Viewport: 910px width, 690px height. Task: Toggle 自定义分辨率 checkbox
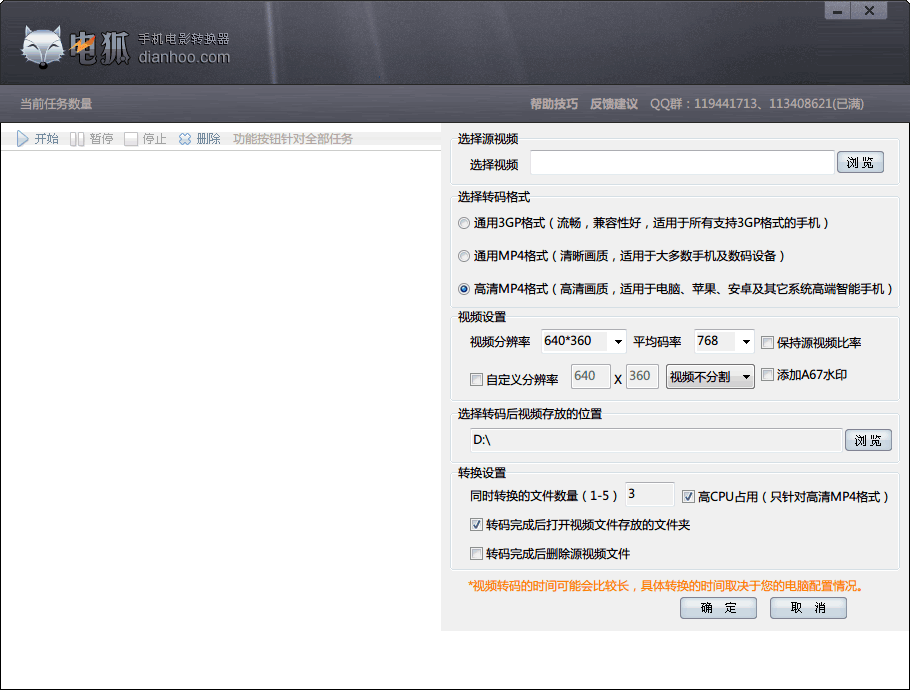pyautogui.click(x=476, y=379)
